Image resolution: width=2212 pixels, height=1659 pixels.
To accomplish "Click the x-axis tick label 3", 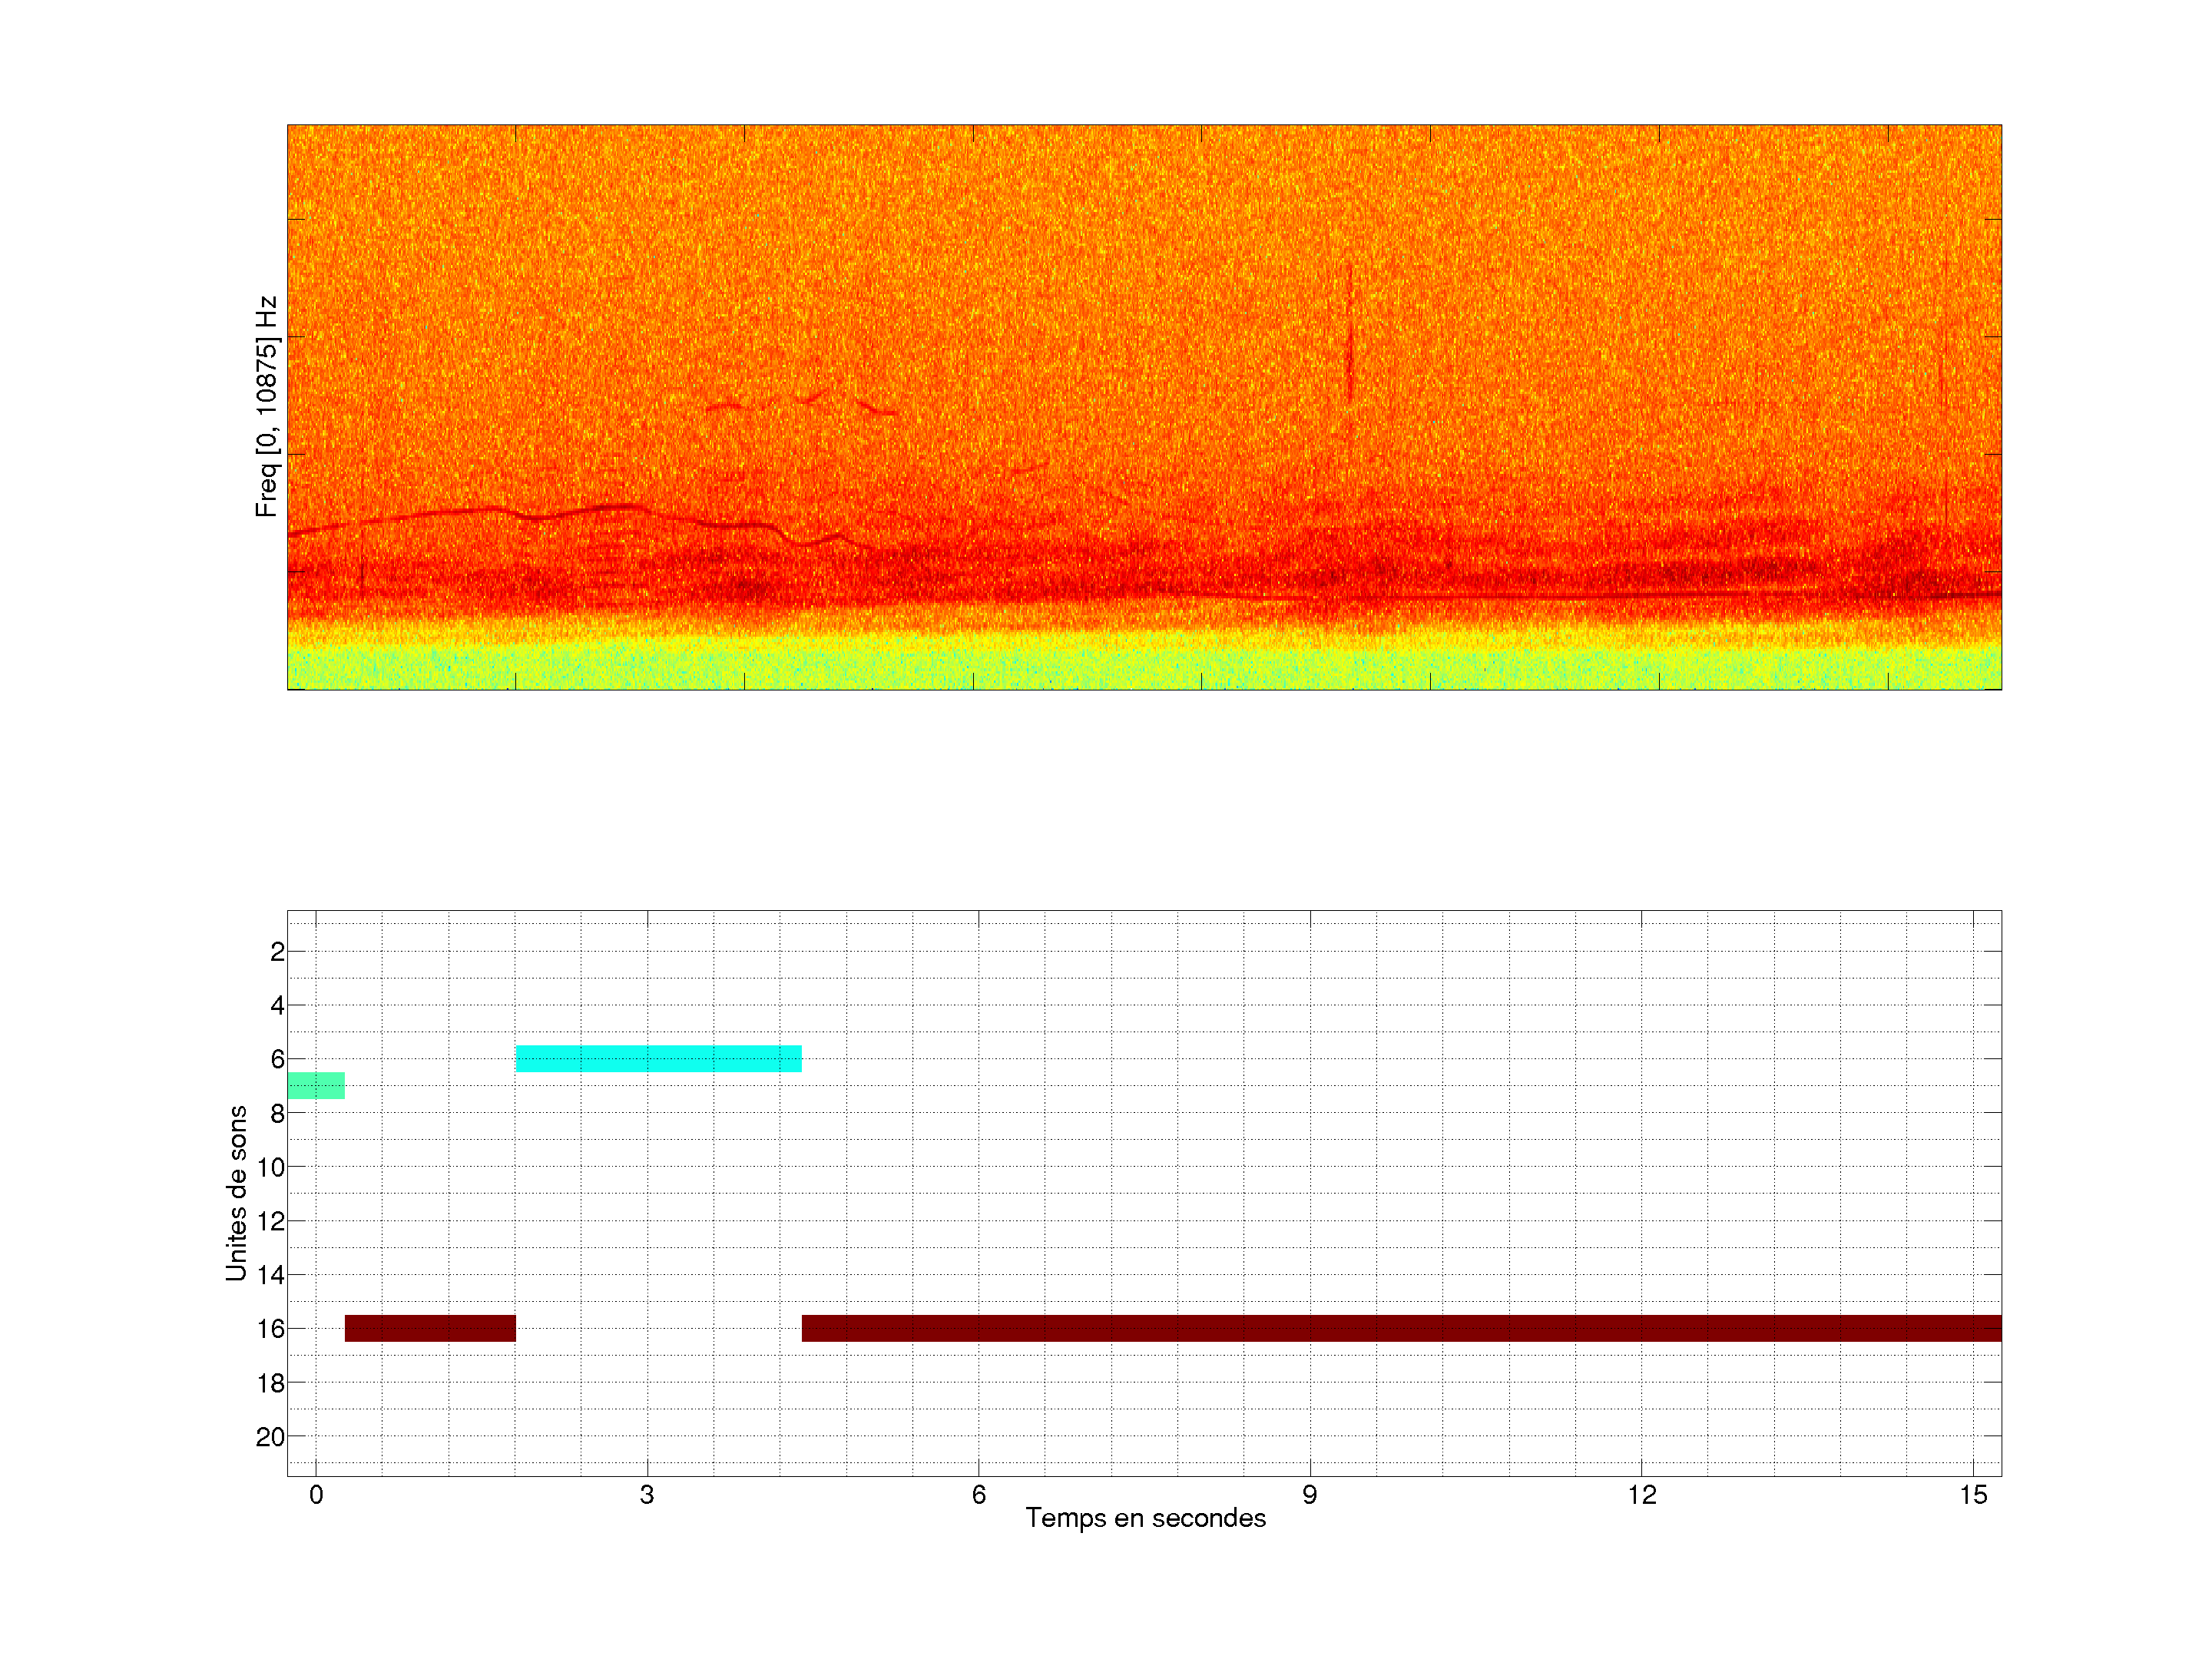I will click(x=647, y=1495).
